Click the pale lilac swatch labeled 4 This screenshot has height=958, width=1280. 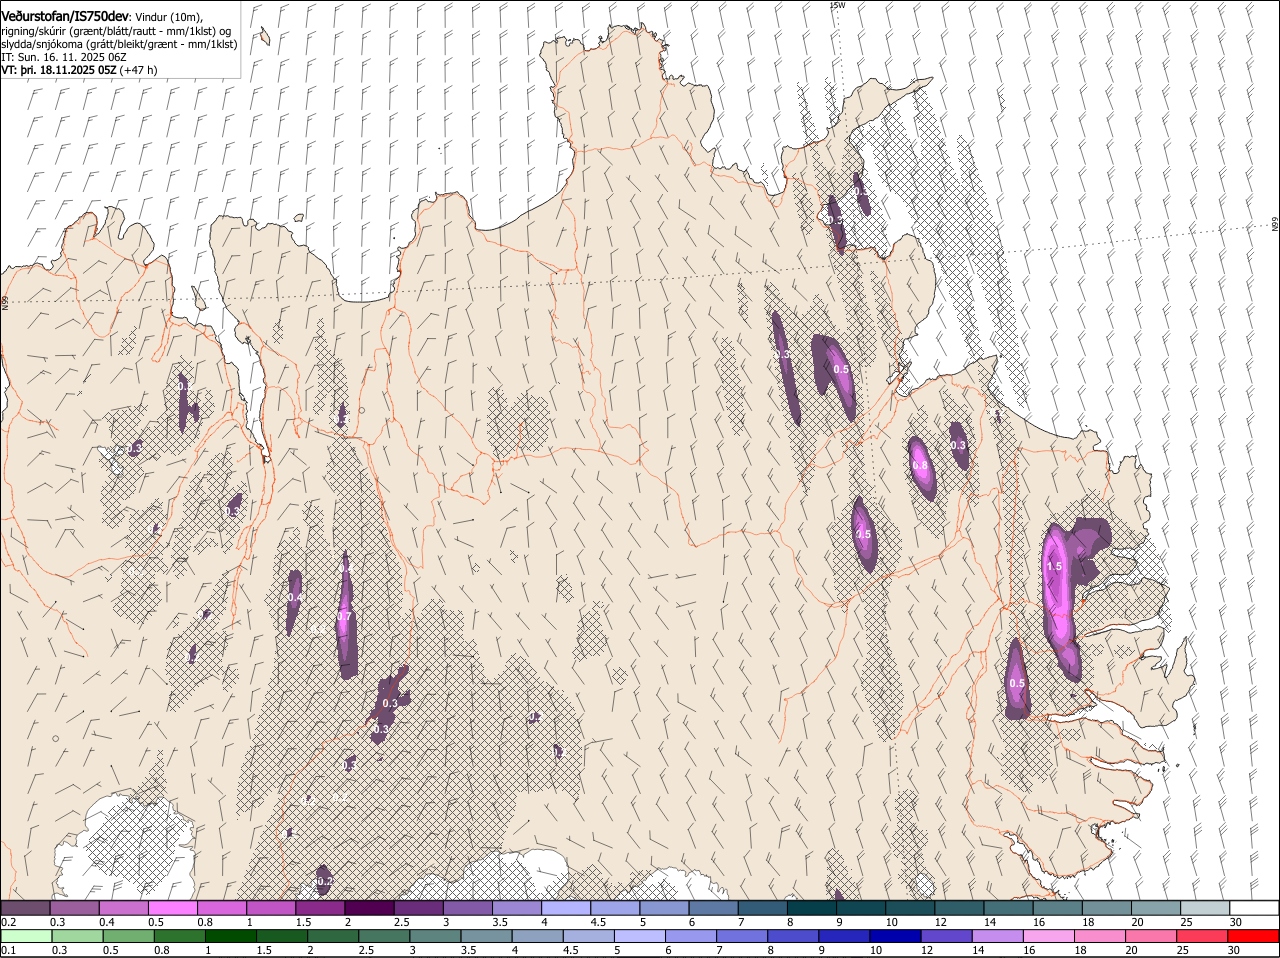[566, 908]
